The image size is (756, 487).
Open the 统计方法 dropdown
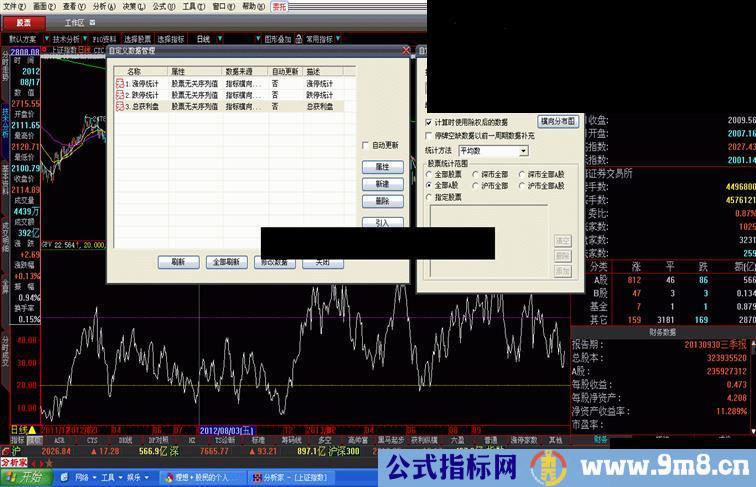click(x=523, y=151)
